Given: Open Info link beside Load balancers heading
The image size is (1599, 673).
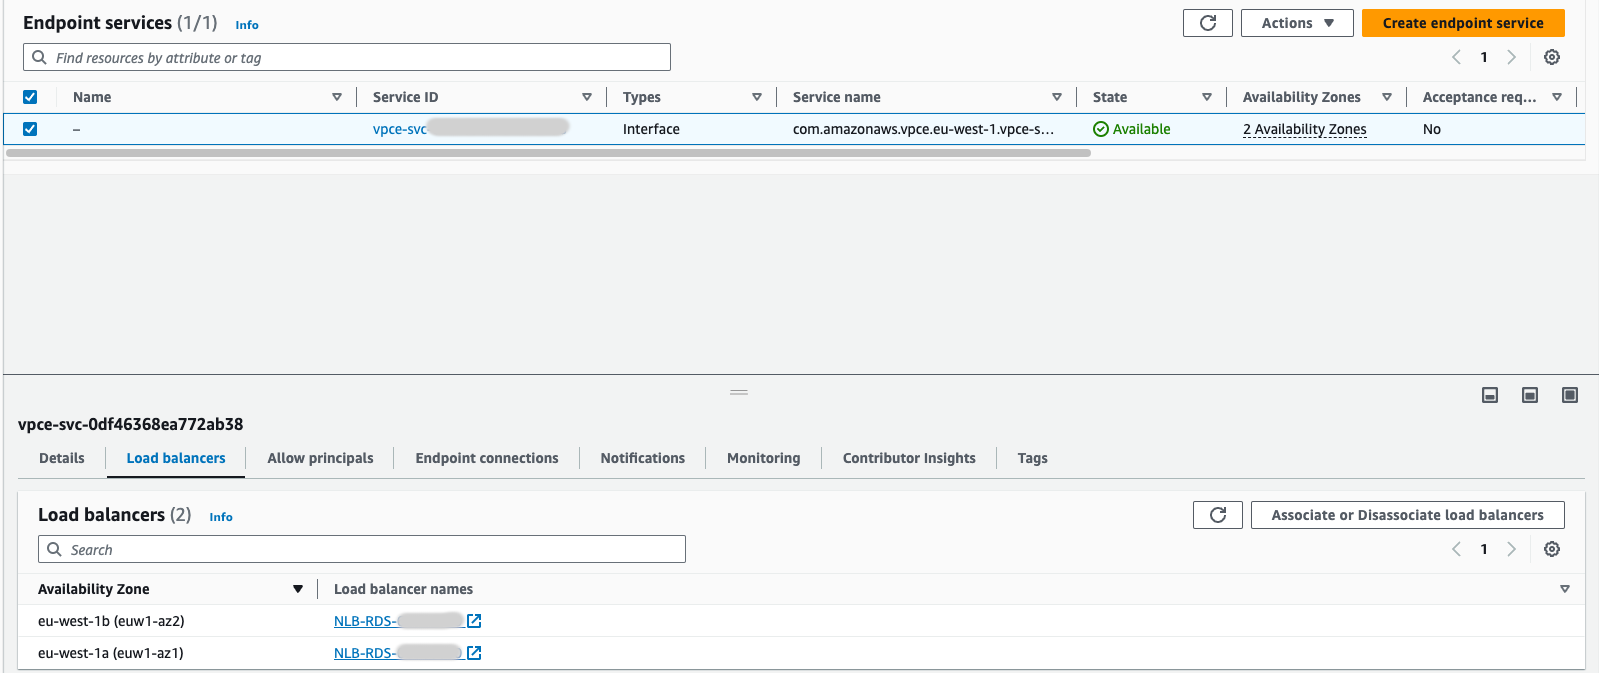Looking at the screenshot, I should 221,517.
